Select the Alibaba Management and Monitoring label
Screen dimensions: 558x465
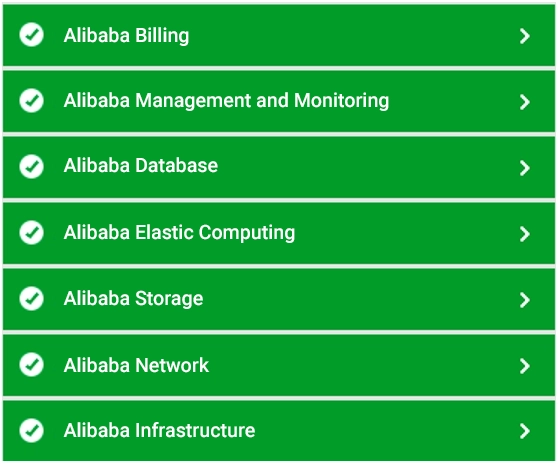coord(226,101)
